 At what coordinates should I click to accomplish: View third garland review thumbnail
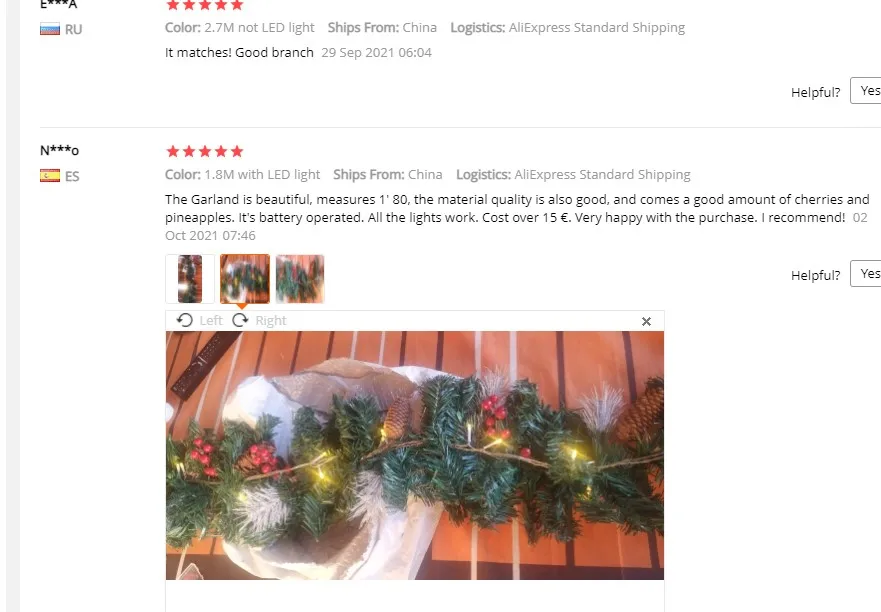pyautogui.click(x=300, y=279)
